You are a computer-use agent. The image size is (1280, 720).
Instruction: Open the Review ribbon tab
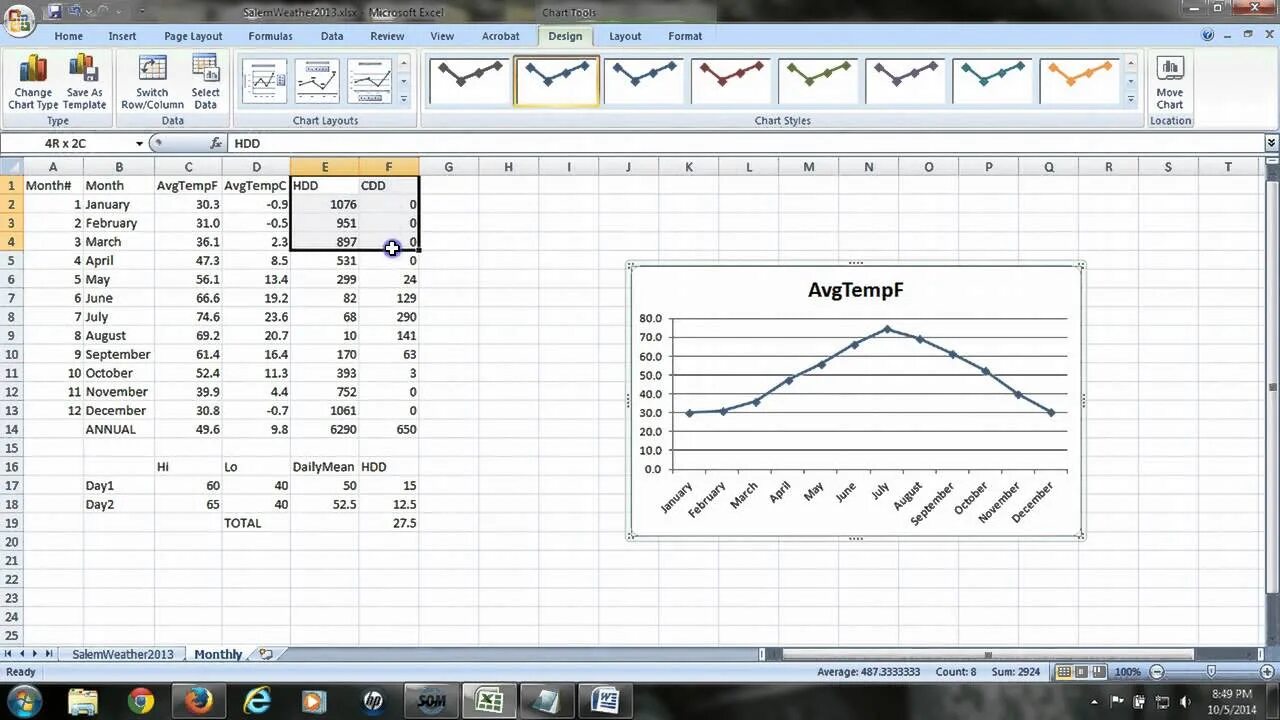click(x=387, y=36)
